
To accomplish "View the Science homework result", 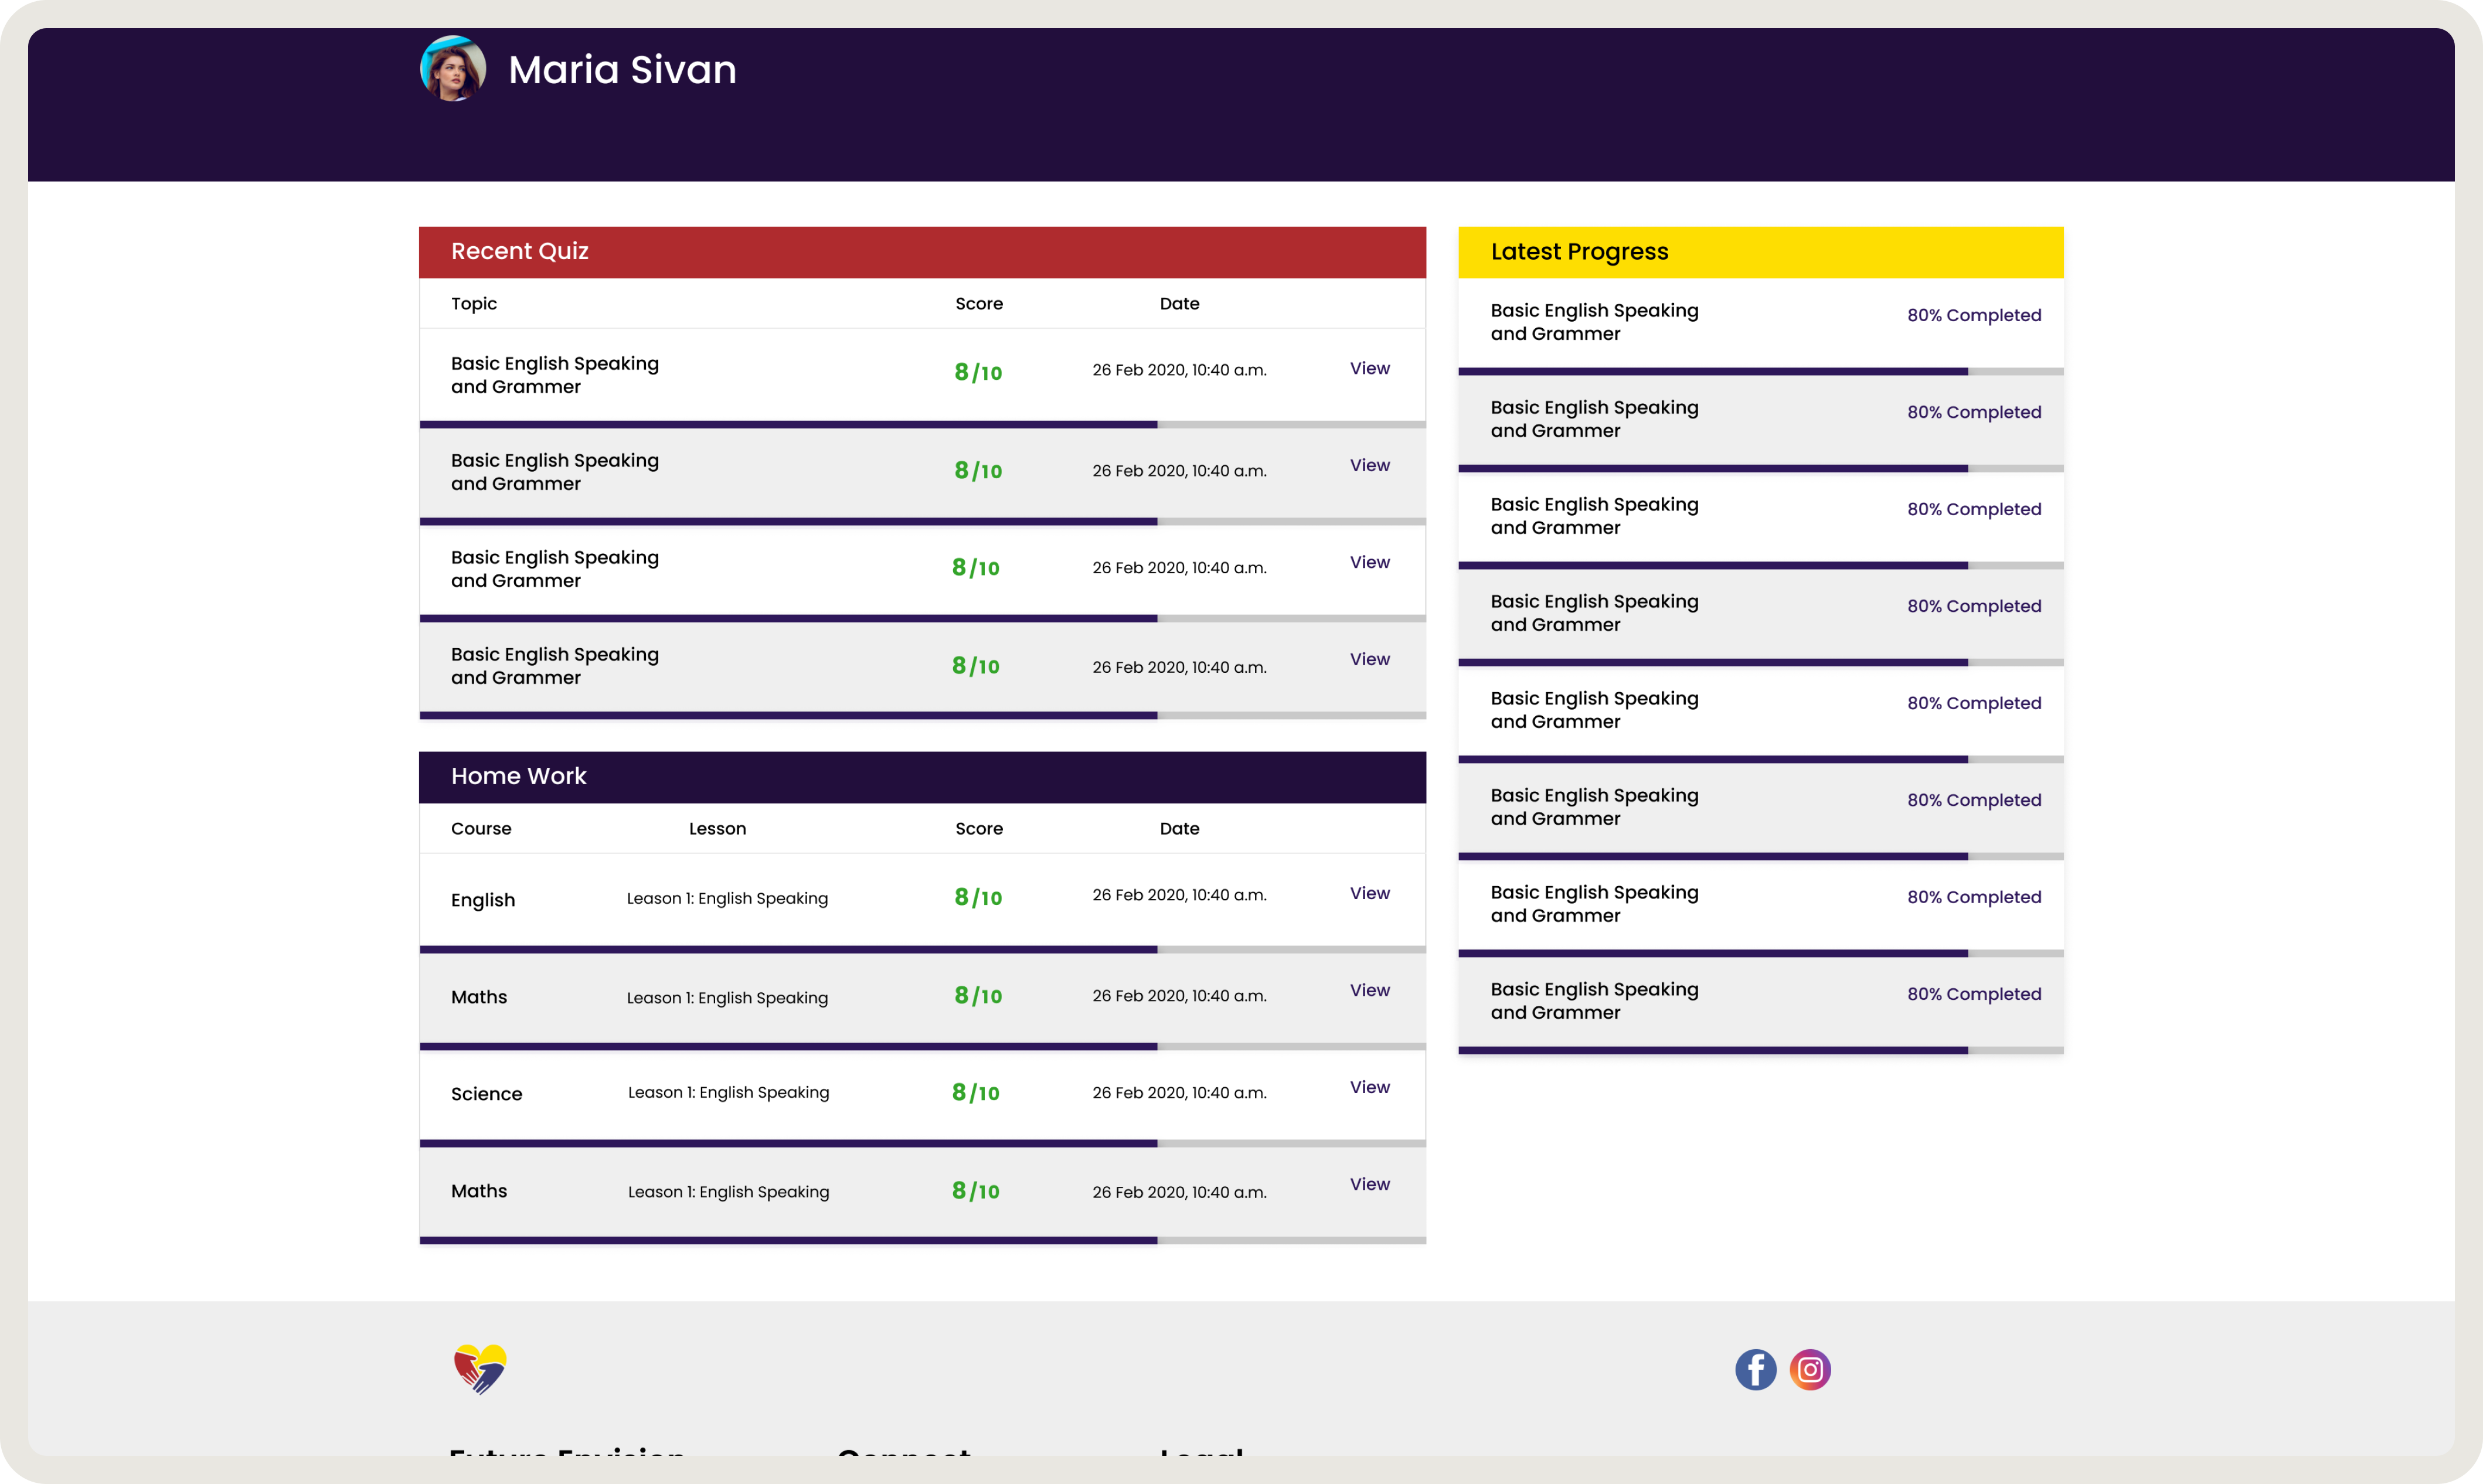I will [x=1369, y=1087].
